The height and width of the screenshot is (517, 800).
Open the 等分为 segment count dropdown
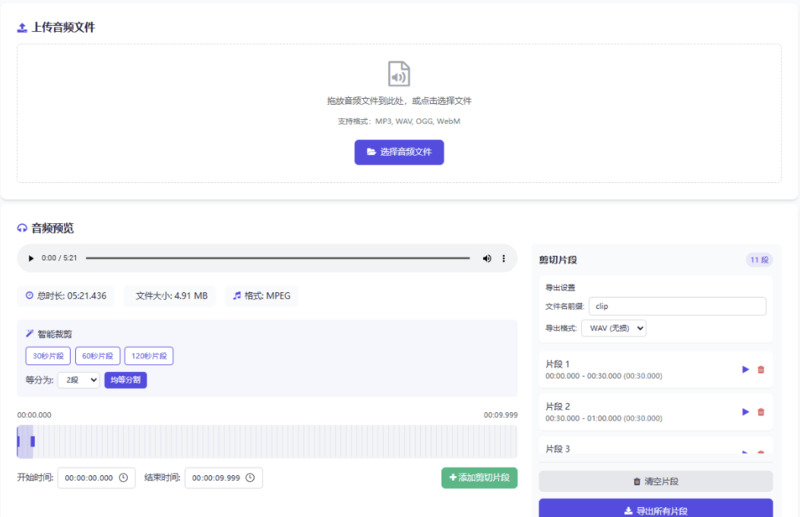pyautogui.click(x=79, y=380)
